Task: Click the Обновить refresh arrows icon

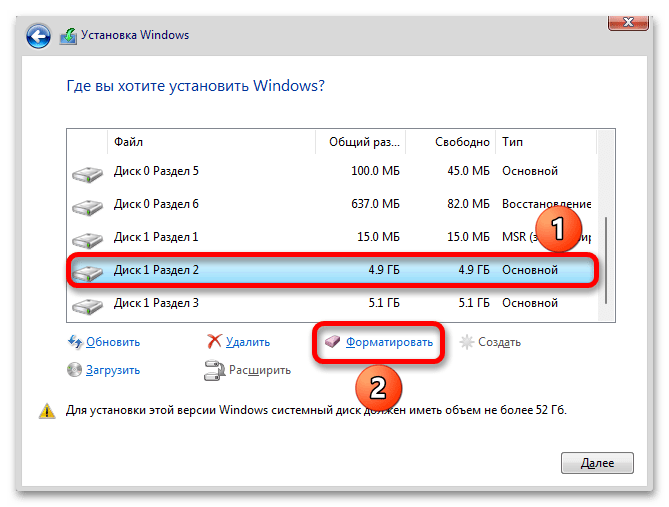Action: (x=75, y=342)
